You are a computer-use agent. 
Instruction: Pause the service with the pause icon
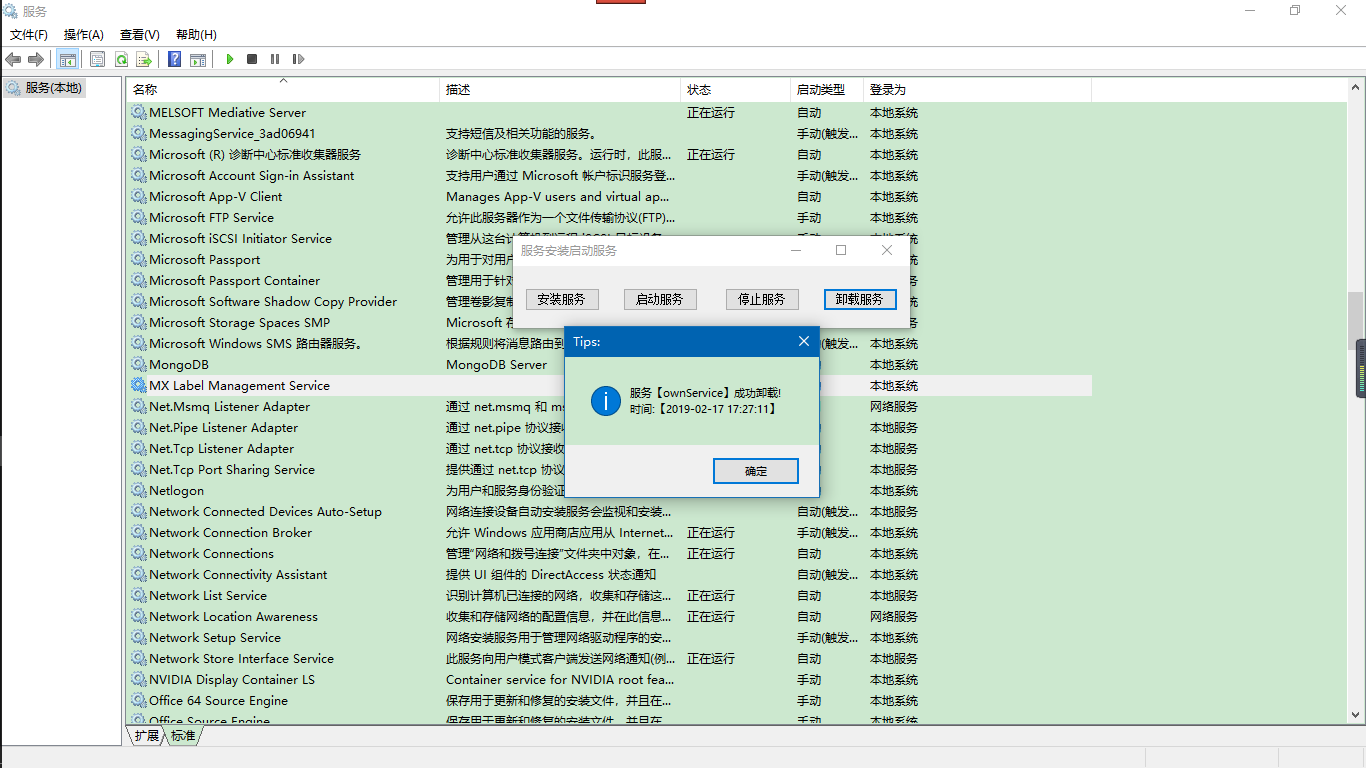275,59
